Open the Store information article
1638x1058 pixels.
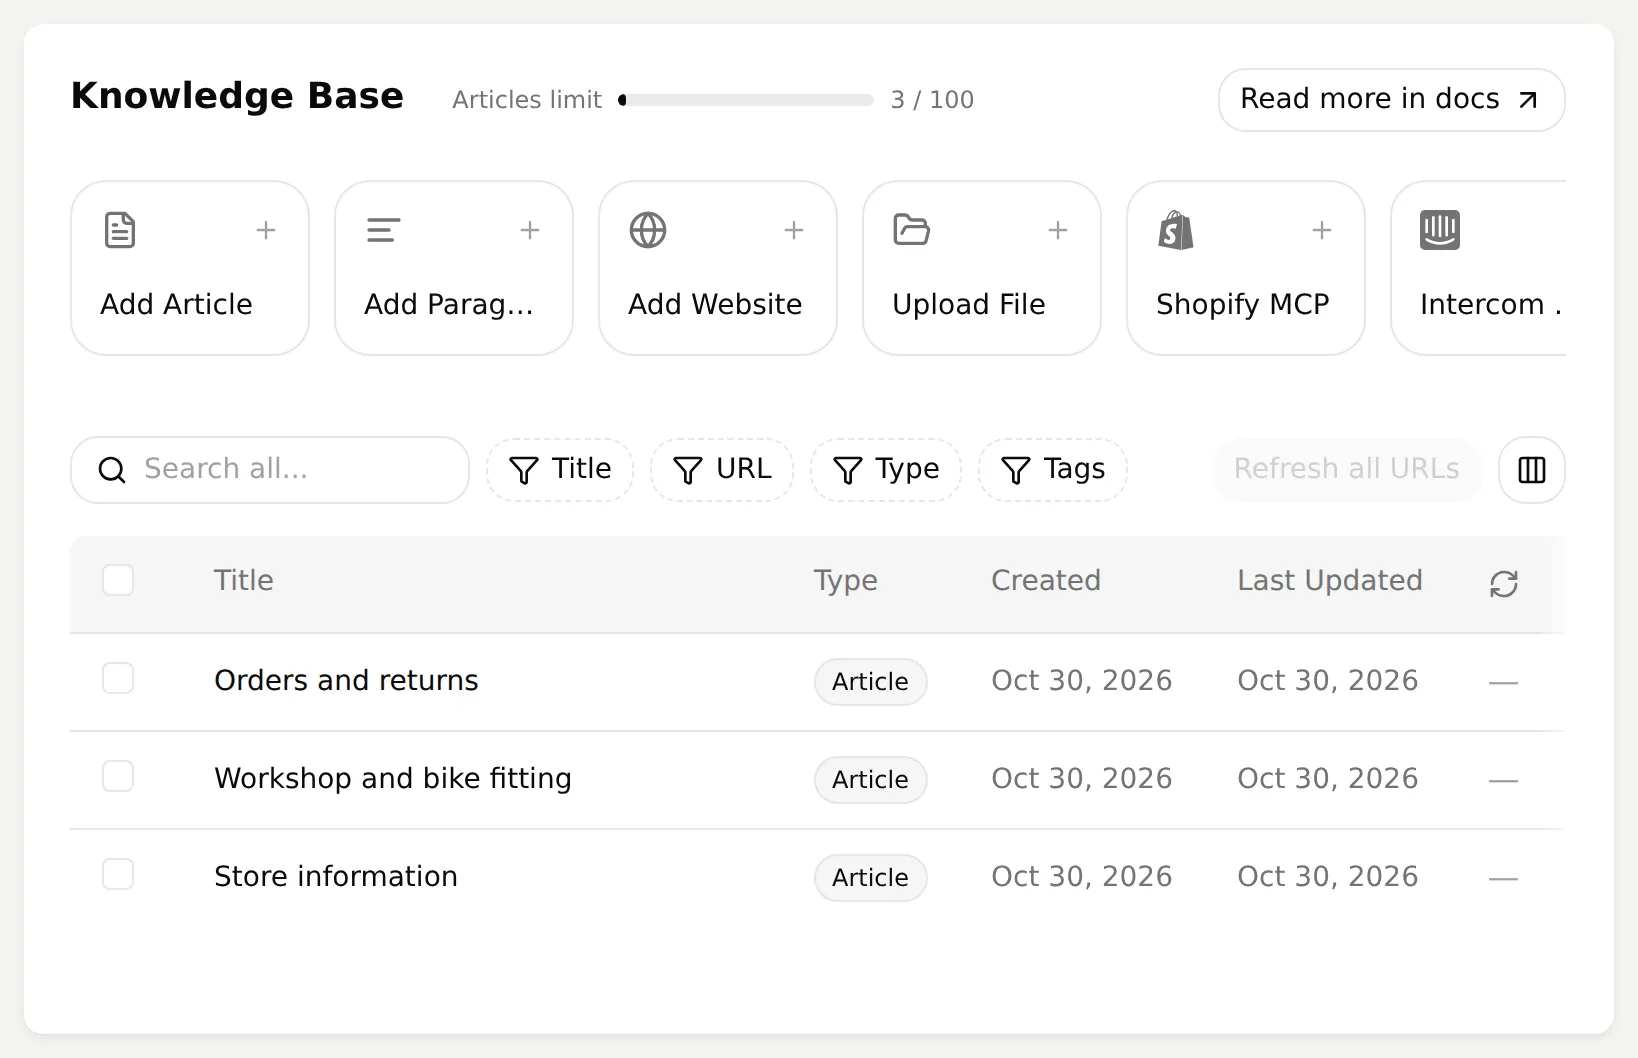336,876
